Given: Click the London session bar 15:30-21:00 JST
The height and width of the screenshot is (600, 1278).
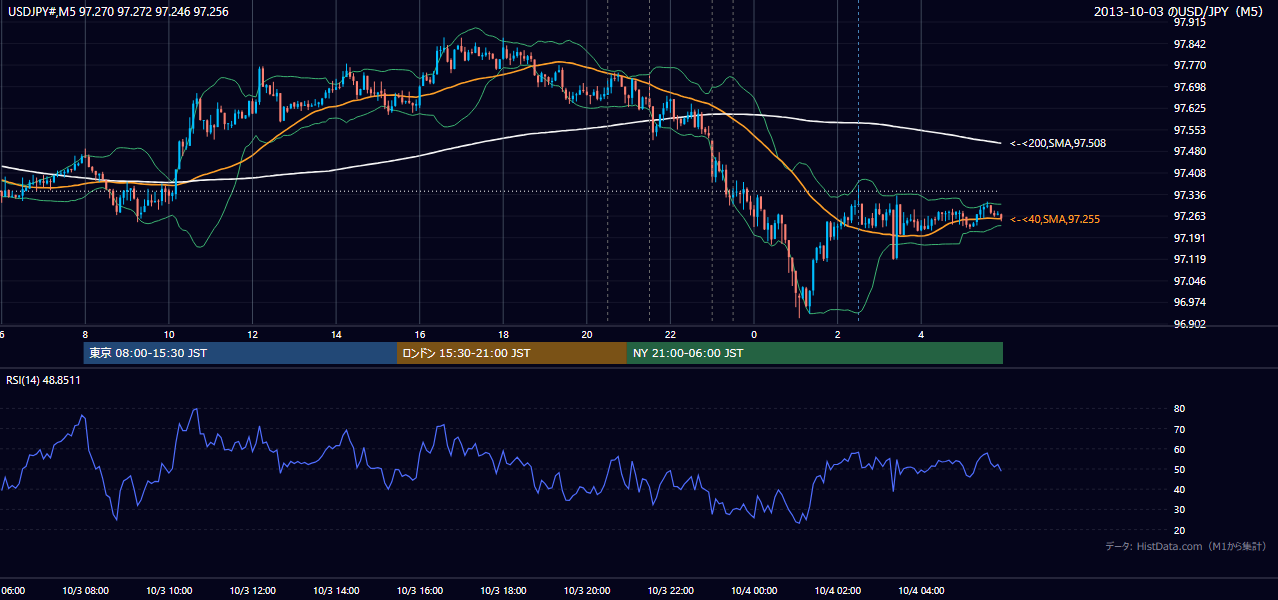Looking at the screenshot, I should point(512,353).
